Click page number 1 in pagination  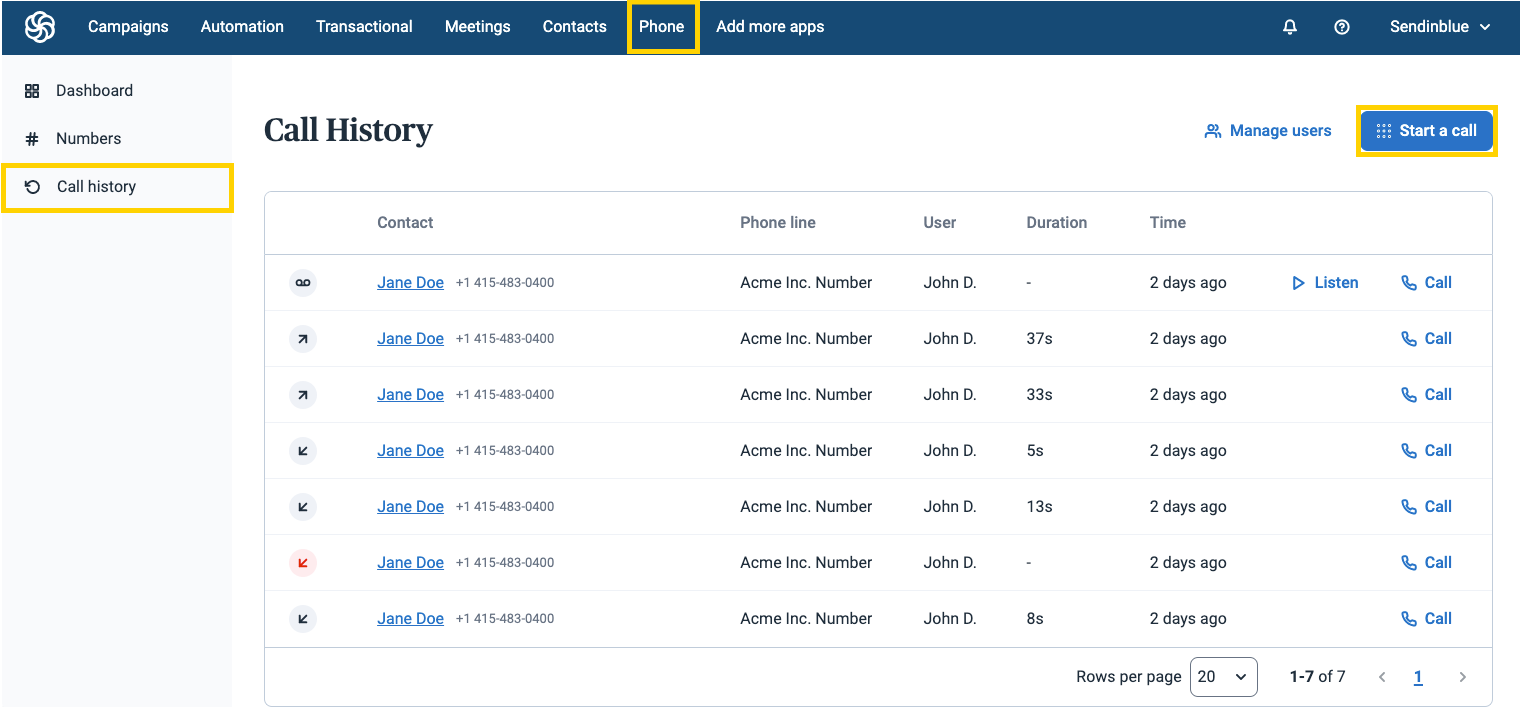(1418, 677)
